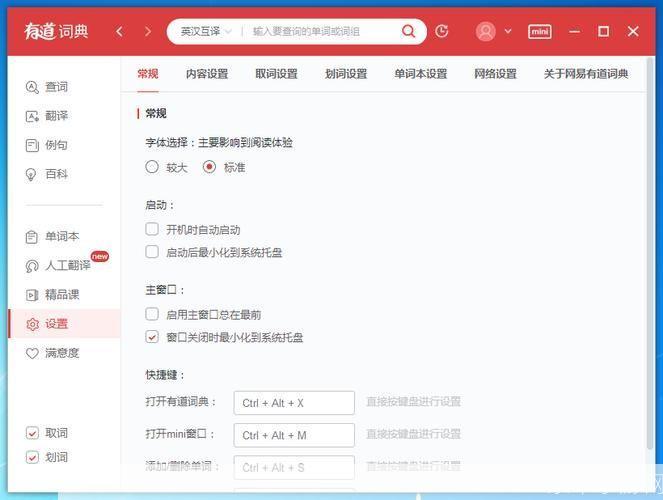
Task: Toggle the 取词 checkbox in sidebar
Action: click(x=32, y=433)
